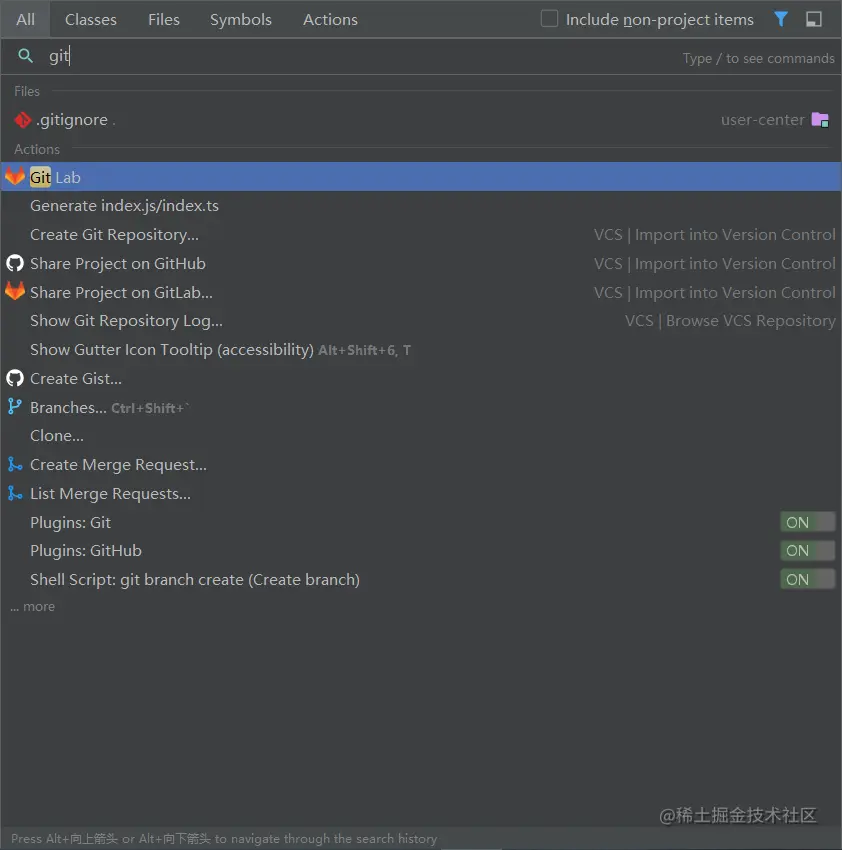This screenshot has height=850, width=842.
Task: Click the filter funnel icon
Action: click(x=781, y=20)
